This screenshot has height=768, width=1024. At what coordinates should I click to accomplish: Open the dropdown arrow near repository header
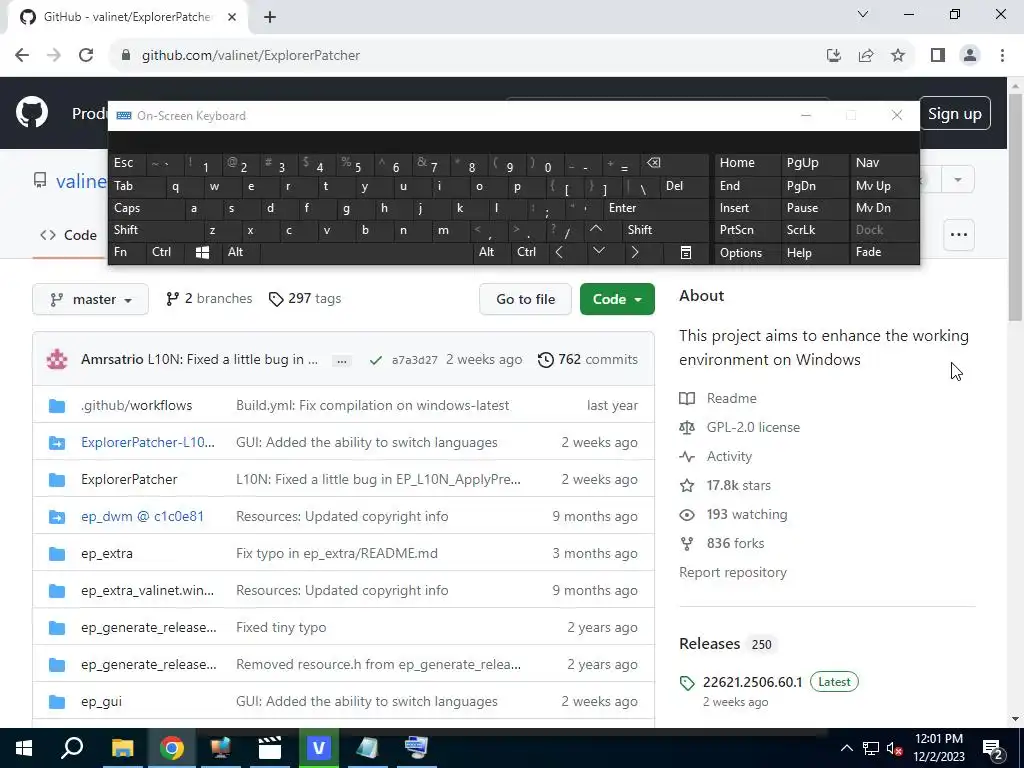[x=958, y=180]
